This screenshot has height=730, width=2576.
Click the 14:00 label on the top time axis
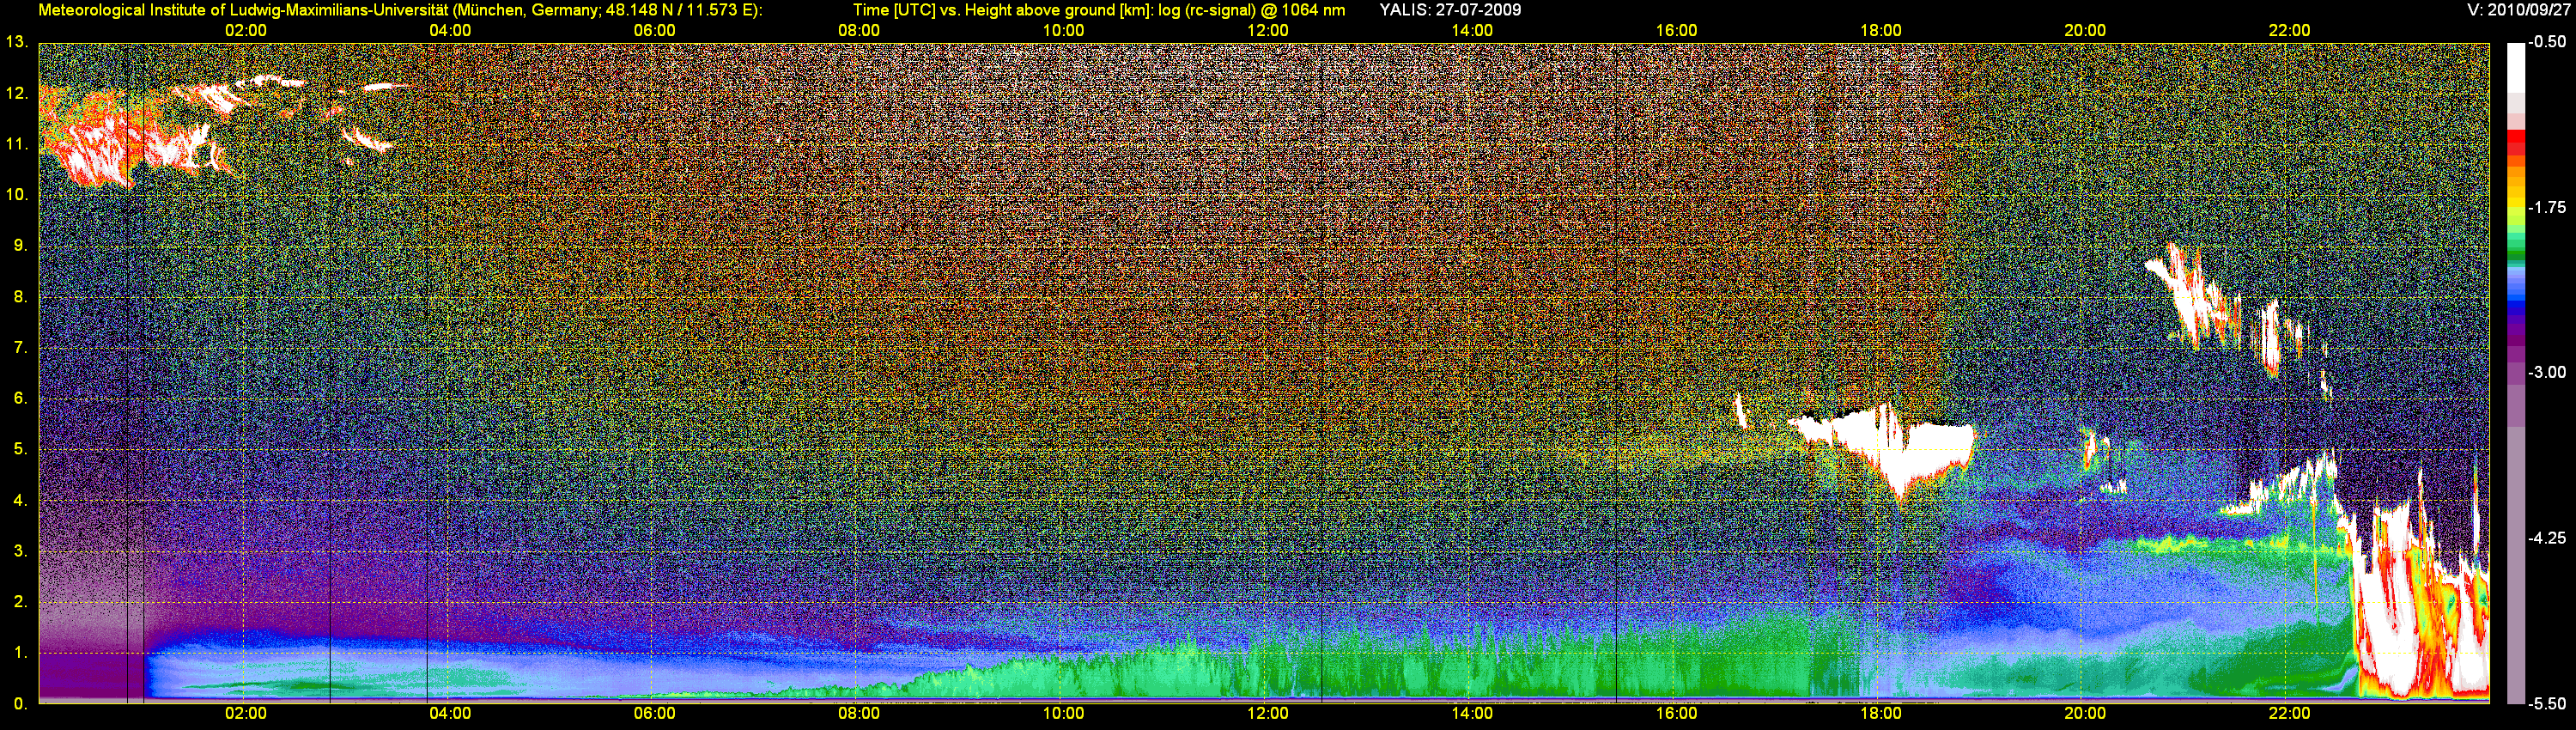pos(1472,31)
